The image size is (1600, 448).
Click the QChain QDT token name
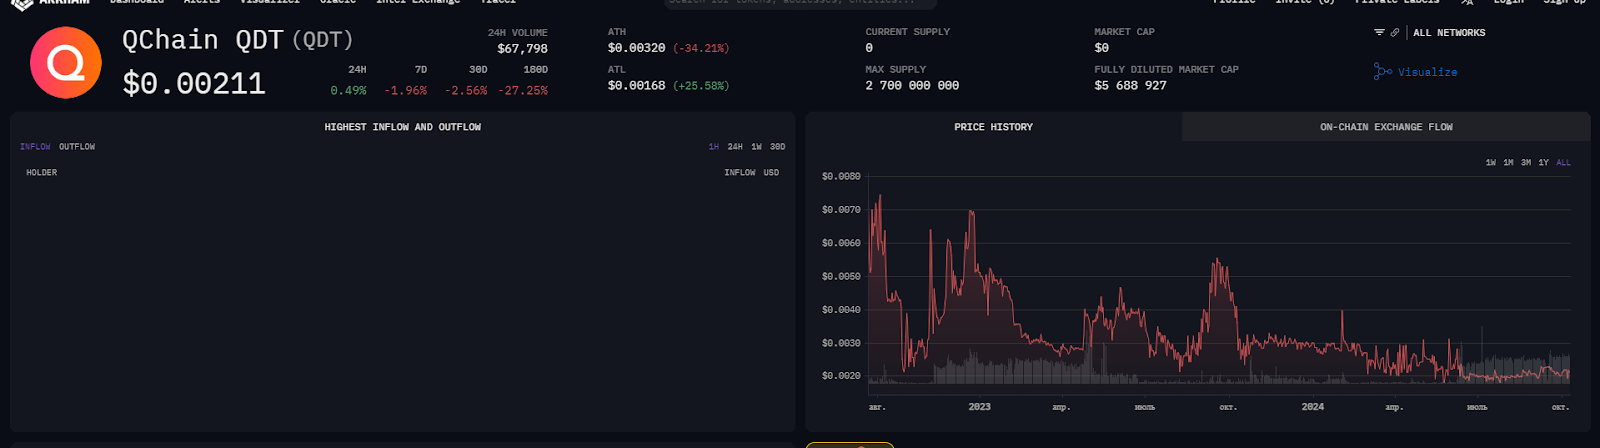[x=203, y=40]
